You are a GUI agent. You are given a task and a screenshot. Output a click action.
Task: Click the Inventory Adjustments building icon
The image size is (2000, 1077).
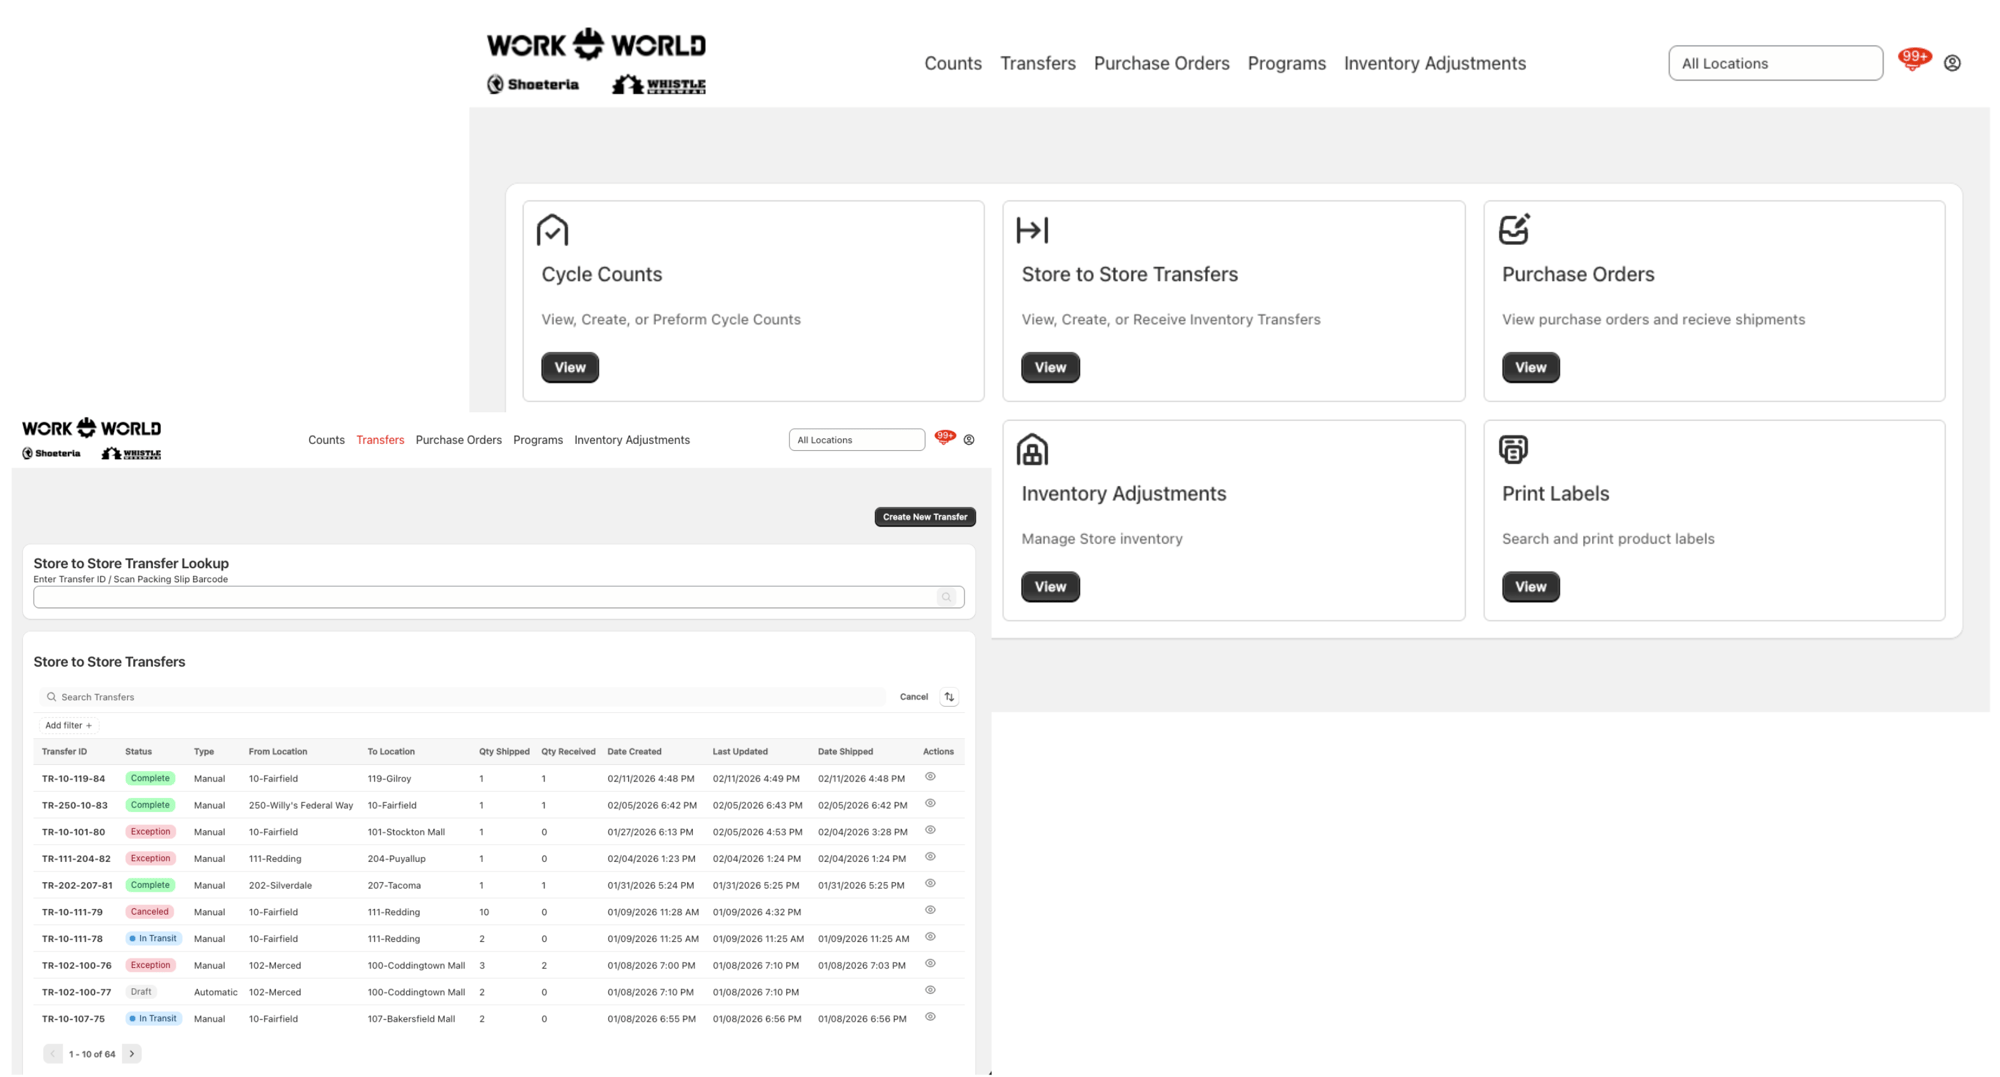pyautogui.click(x=1032, y=450)
